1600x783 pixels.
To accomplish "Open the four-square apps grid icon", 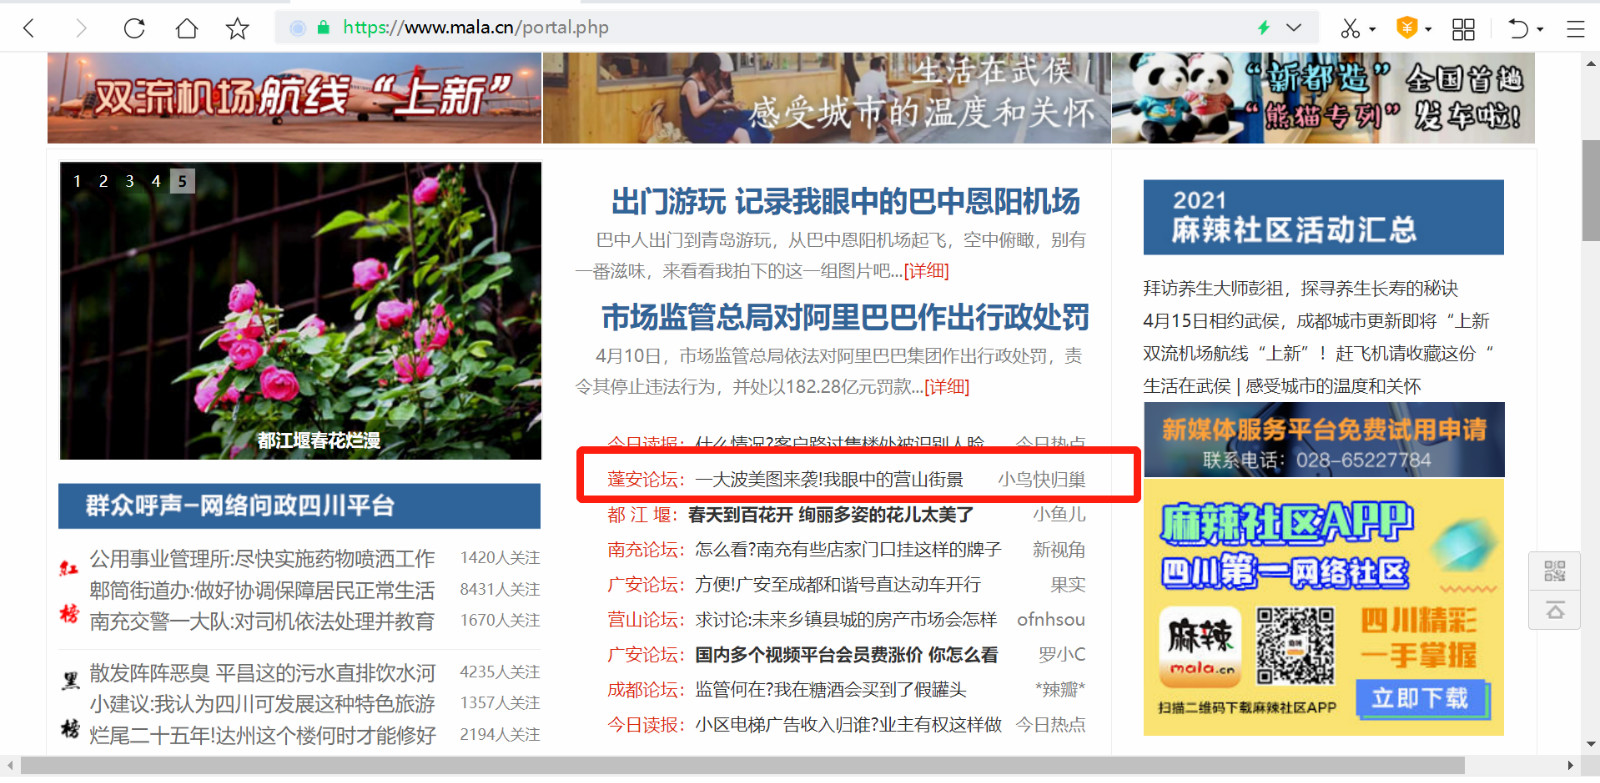I will tap(1463, 29).
